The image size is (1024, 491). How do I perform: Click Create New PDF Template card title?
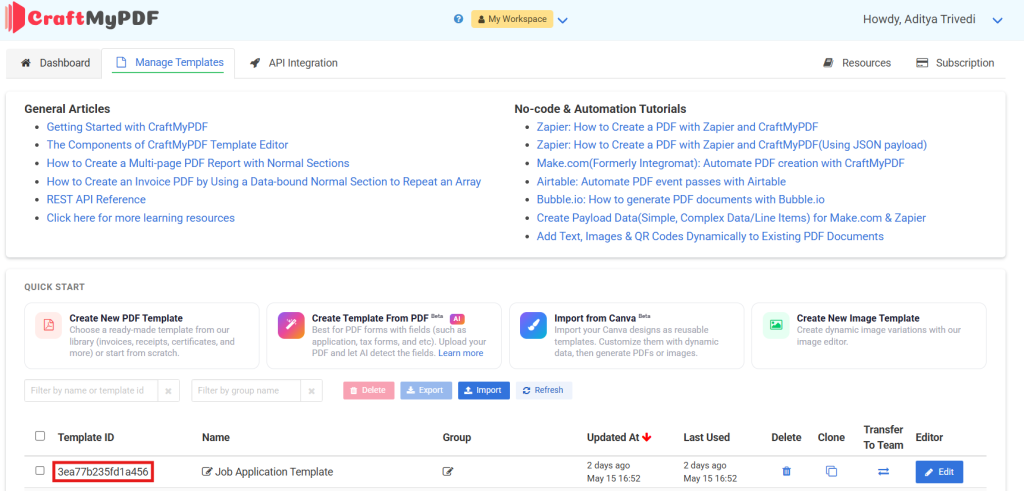pos(126,318)
